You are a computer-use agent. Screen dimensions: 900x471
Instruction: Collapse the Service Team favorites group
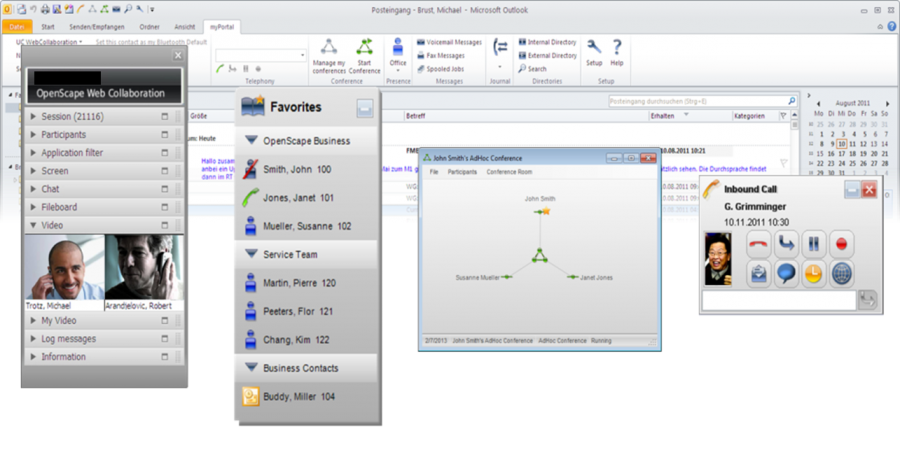[x=251, y=255]
